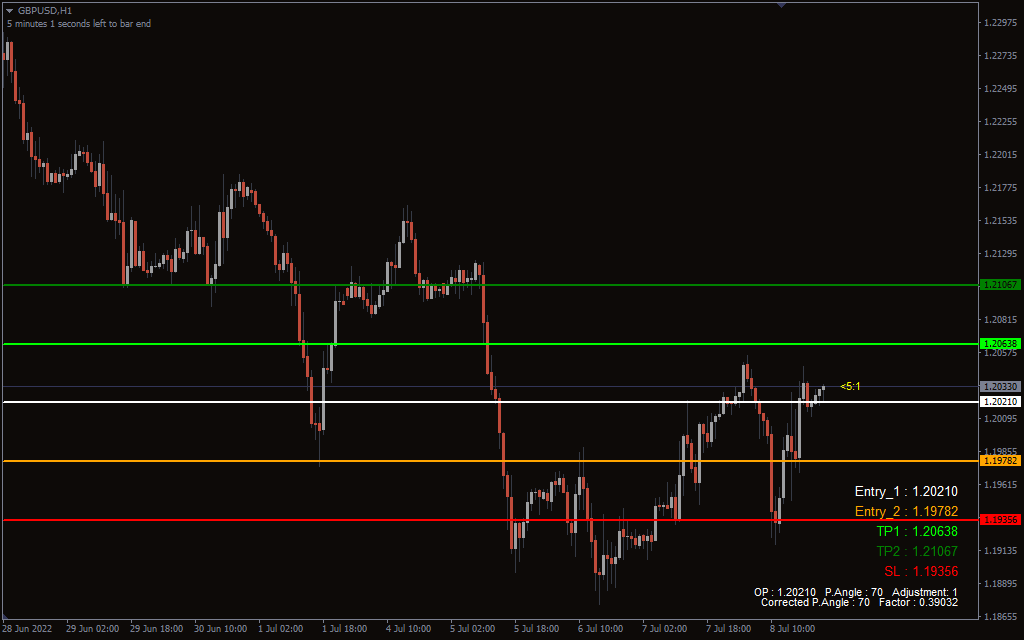Click the gray 1.20330 current price tag
The height and width of the screenshot is (640, 1024).
pyautogui.click(x=1000, y=386)
